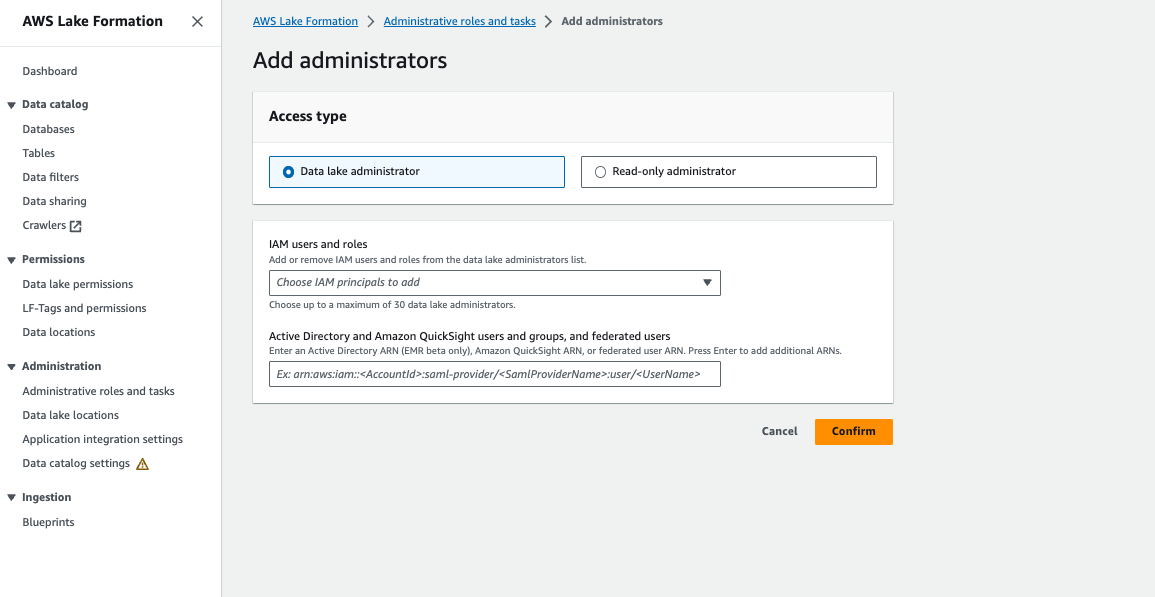The height and width of the screenshot is (597, 1155).
Task: Click the Confirm button
Action: click(x=854, y=432)
